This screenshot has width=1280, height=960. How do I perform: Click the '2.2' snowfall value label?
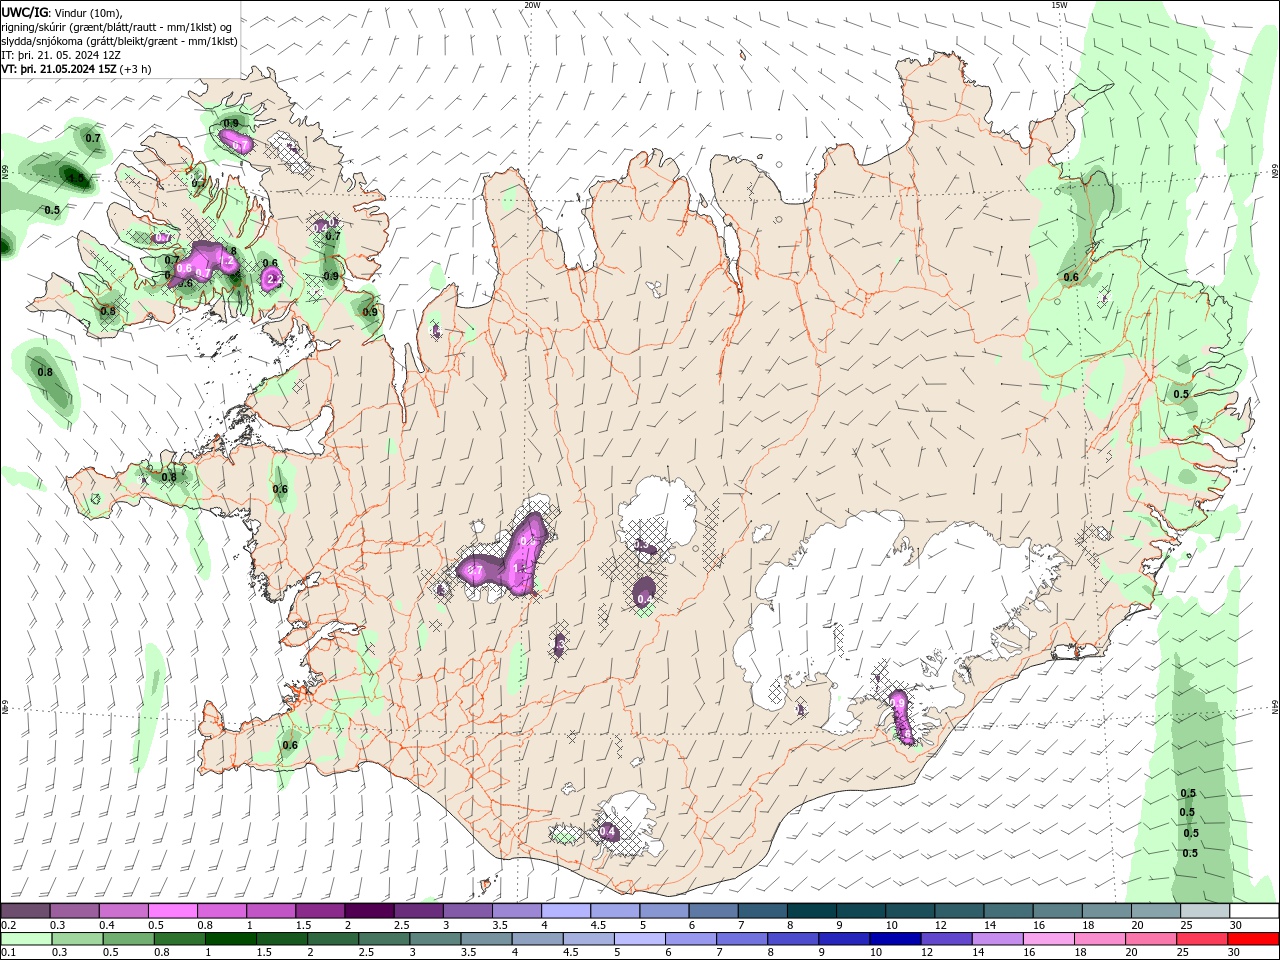tap(272, 279)
